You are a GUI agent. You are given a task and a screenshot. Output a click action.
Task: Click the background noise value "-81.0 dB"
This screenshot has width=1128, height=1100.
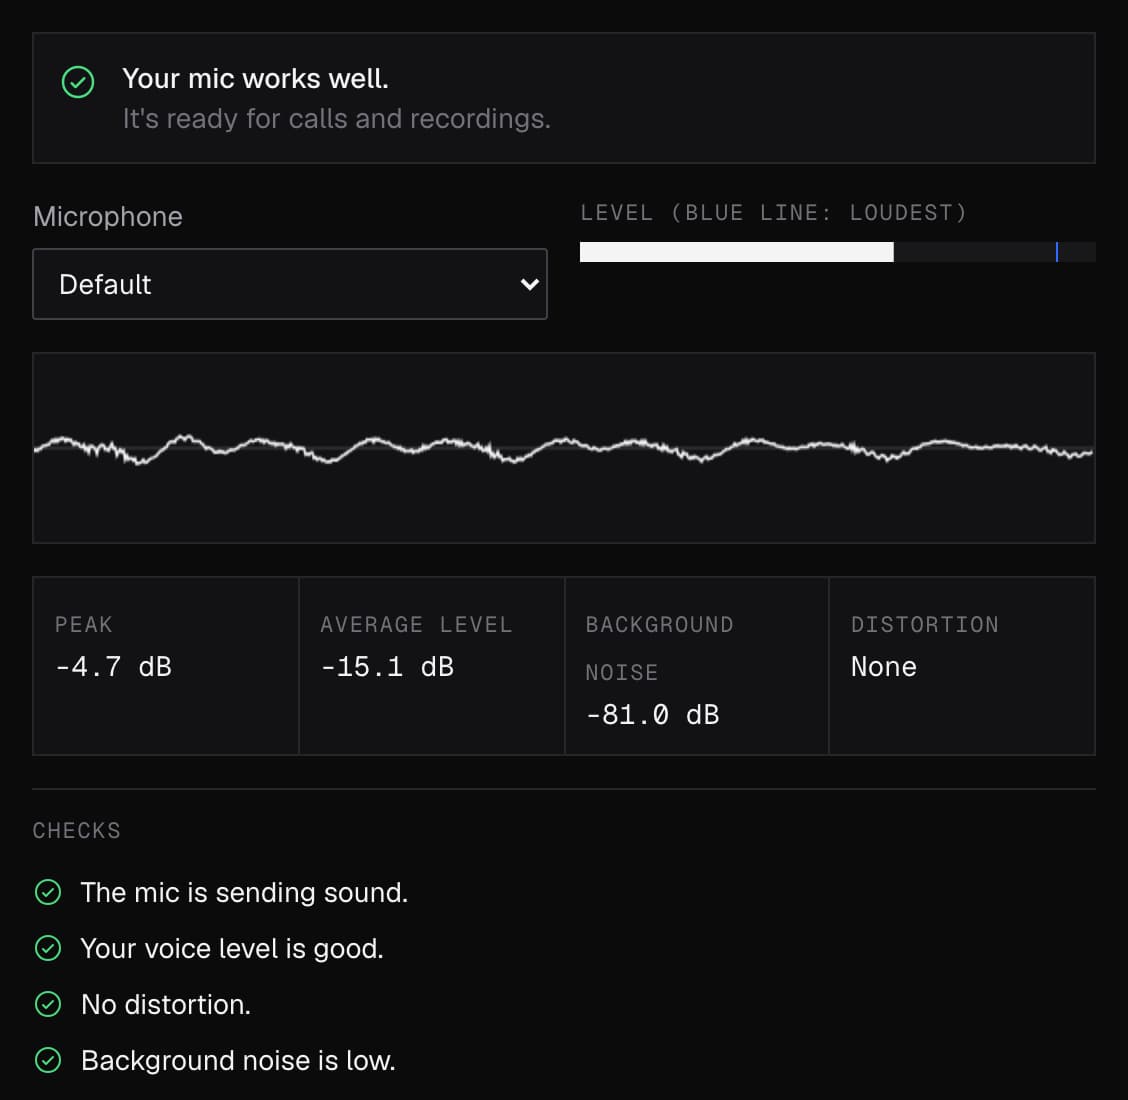tap(652, 715)
